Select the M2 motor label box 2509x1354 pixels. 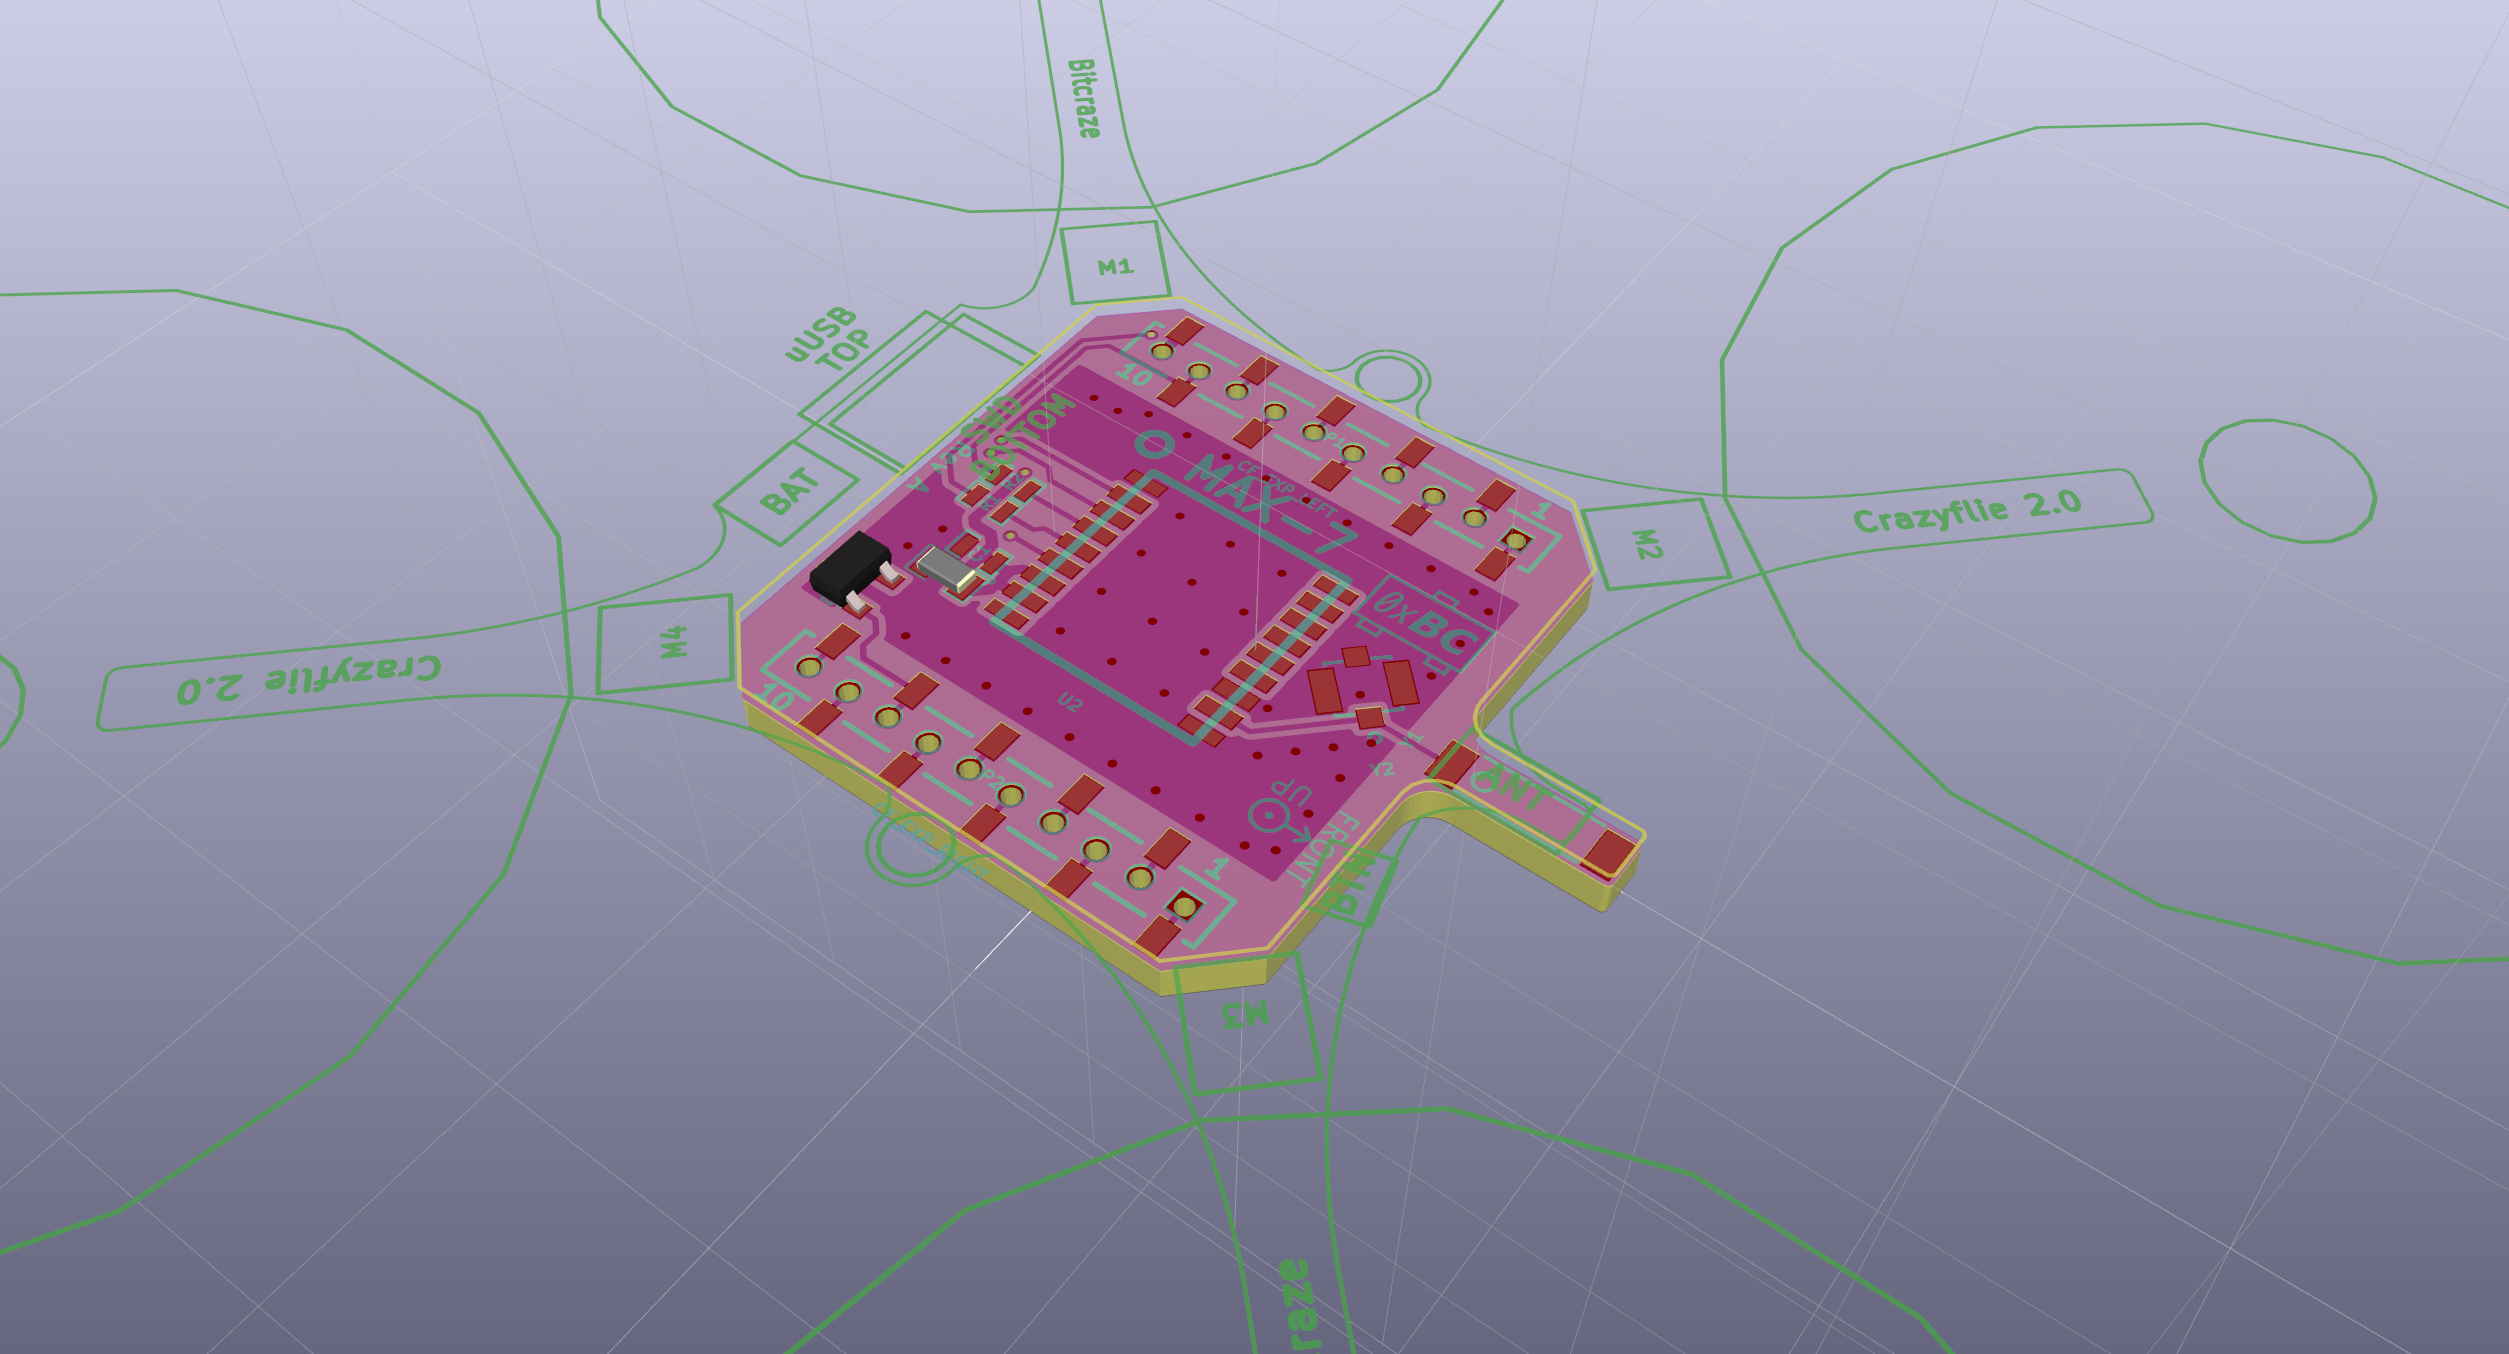(1655, 544)
